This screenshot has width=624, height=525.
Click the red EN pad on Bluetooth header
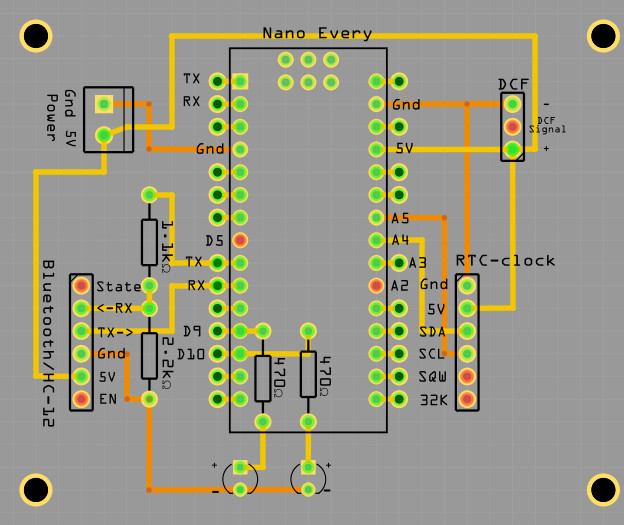point(81,399)
